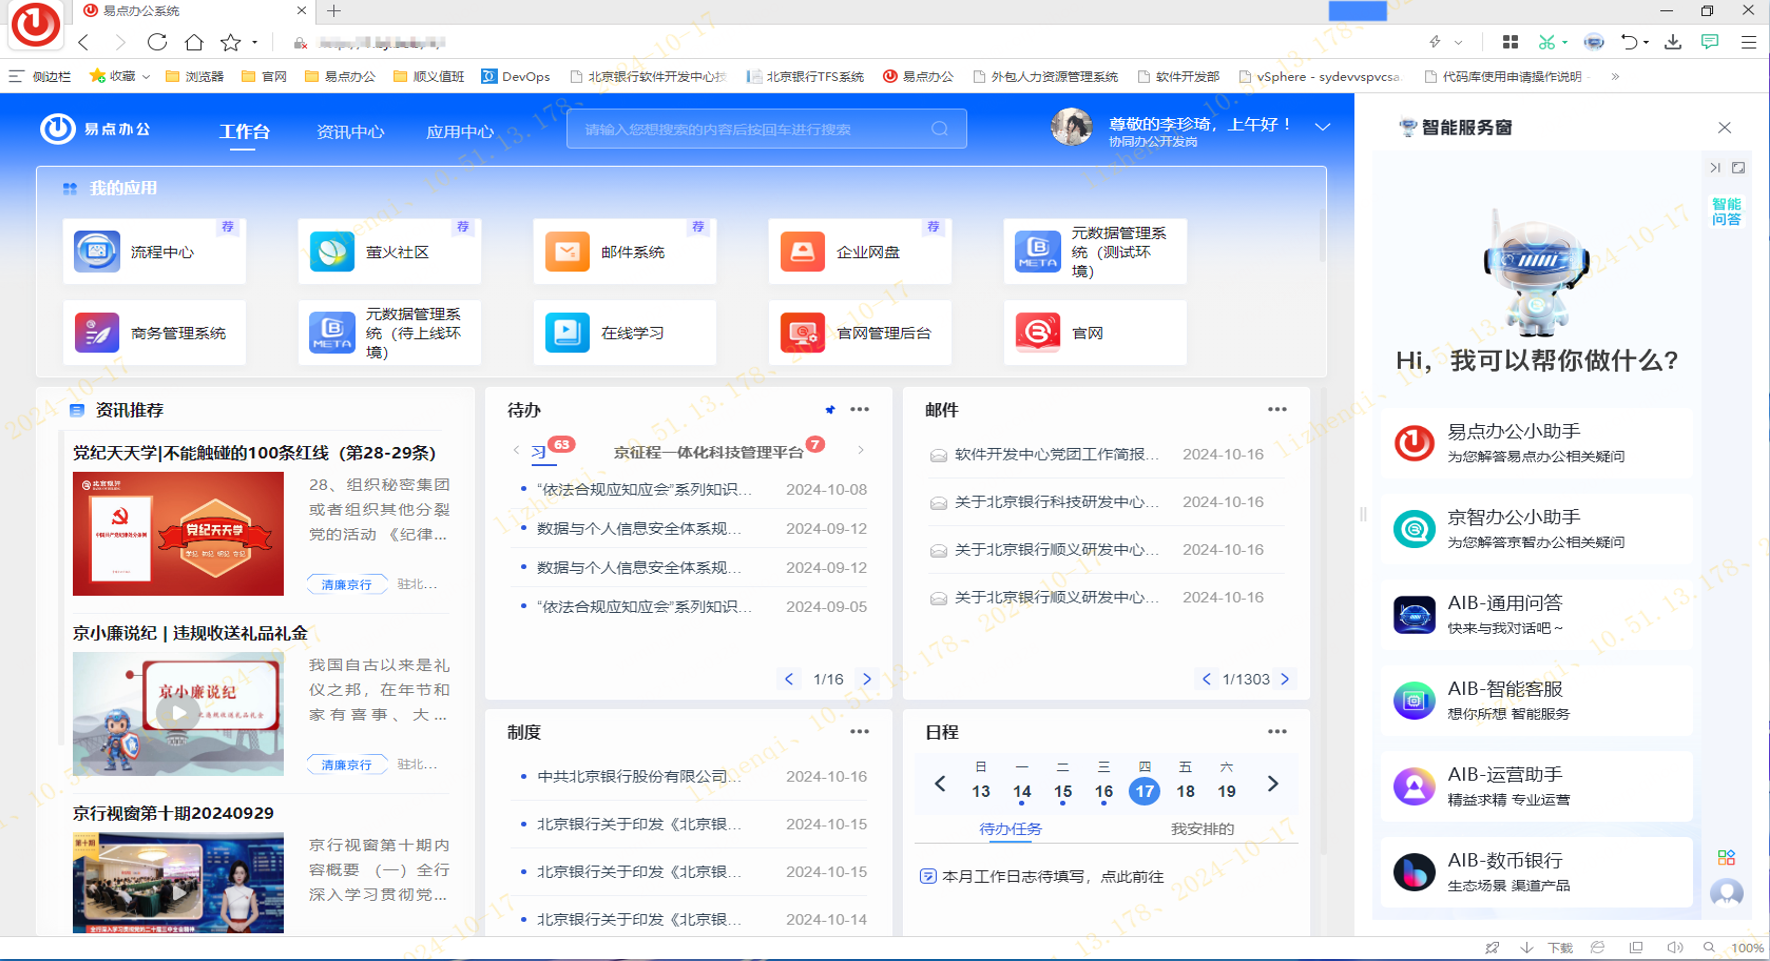Open the 流程中心 app icon
This screenshot has width=1770, height=961.
(x=97, y=252)
